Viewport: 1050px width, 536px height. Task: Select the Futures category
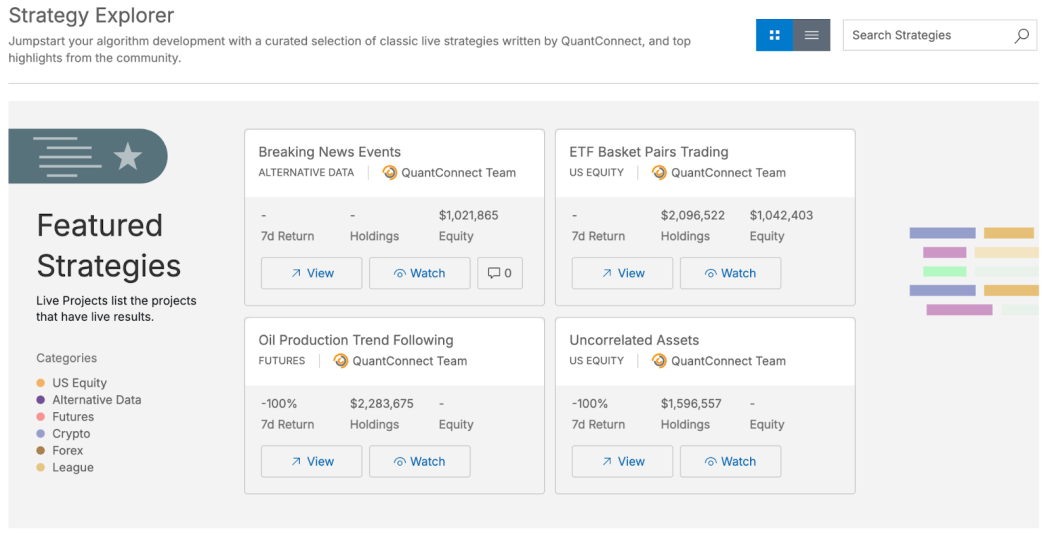(x=73, y=417)
